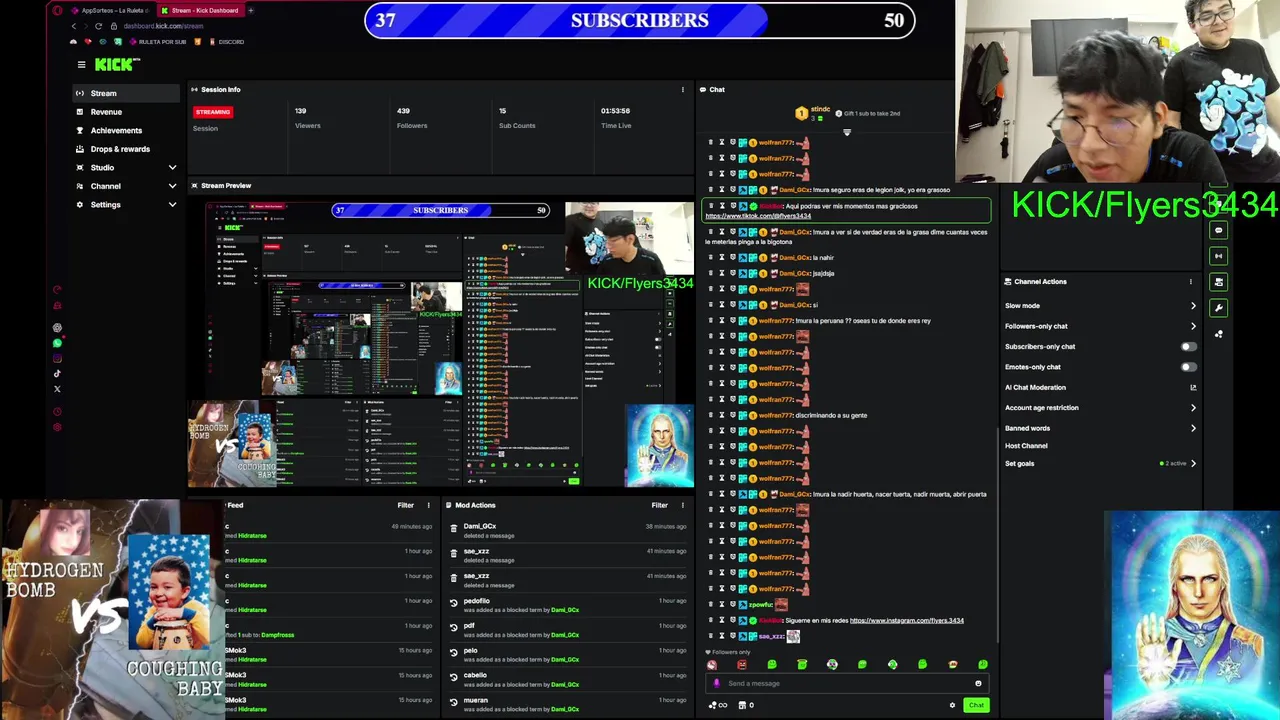The height and width of the screenshot is (720, 1280).
Task: Click the stream preview thumbnail
Action: [441, 344]
